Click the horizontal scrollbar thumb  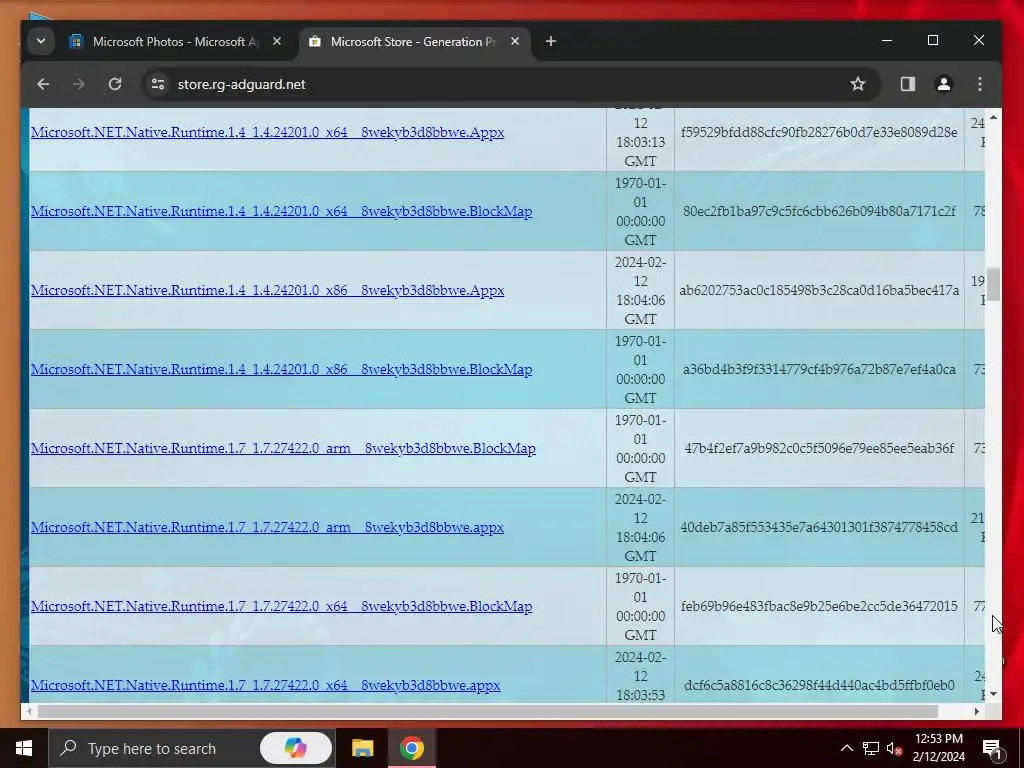[x=488, y=711]
